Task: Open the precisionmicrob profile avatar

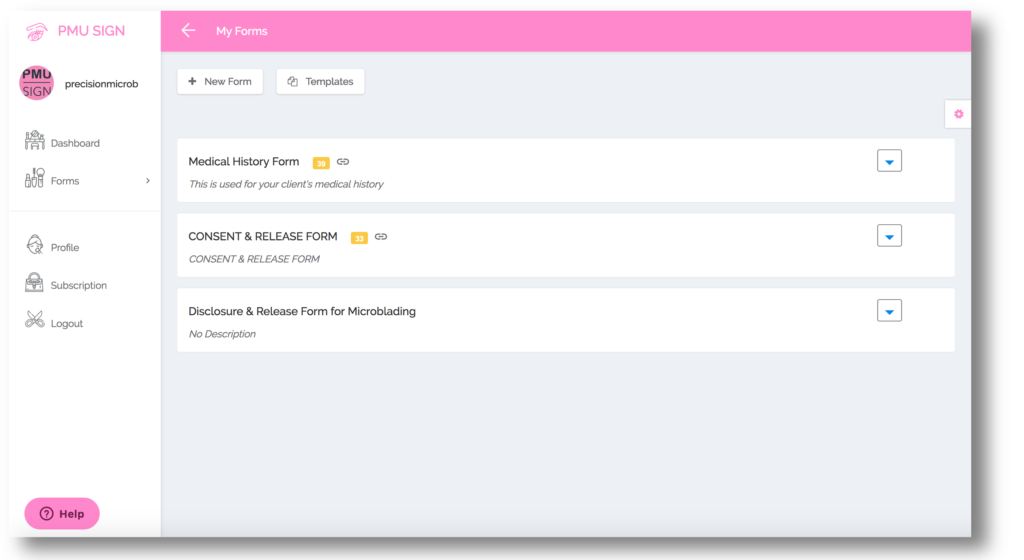Action: (x=37, y=83)
